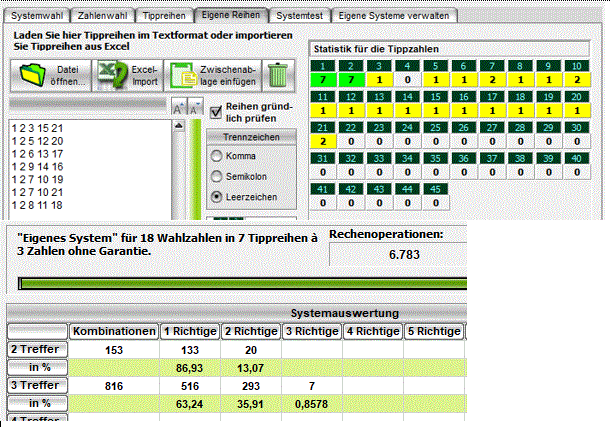Click the green trash can icon
The image size is (610, 427).
pos(278,75)
